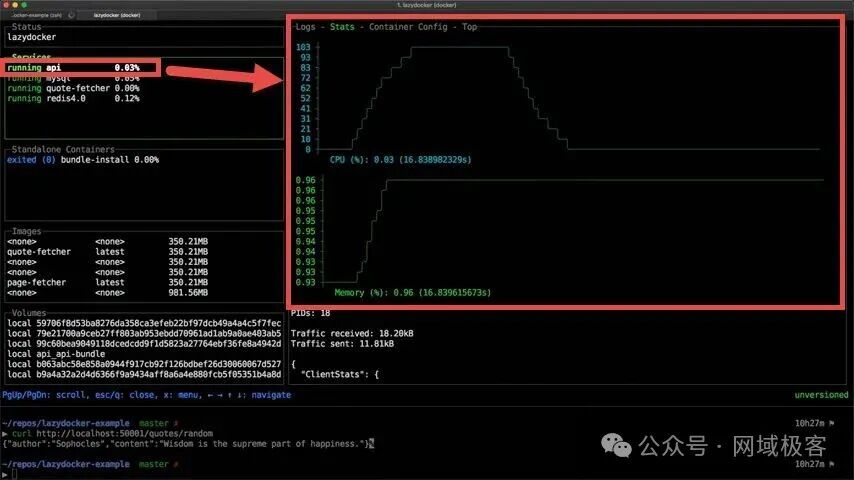Select the api_api-bundle volume
Image resolution: width=854 pixels, height=480 pixels.
coord(56,354)
